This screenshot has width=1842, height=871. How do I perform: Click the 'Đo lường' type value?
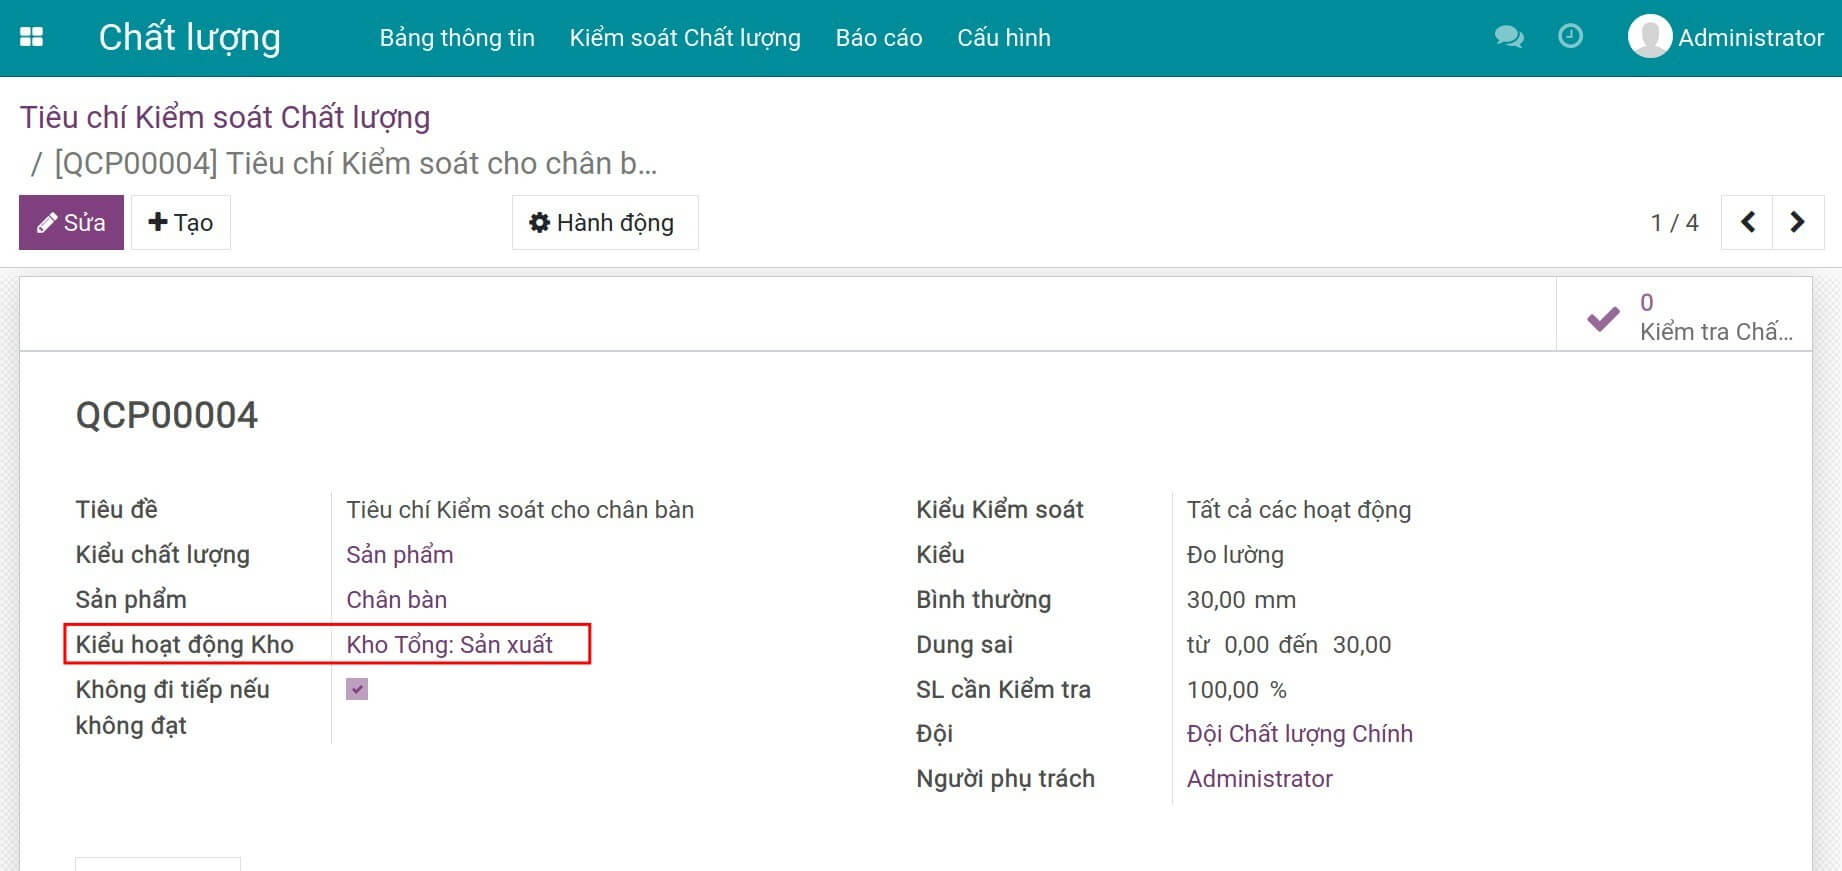(x=1235, y=555)
